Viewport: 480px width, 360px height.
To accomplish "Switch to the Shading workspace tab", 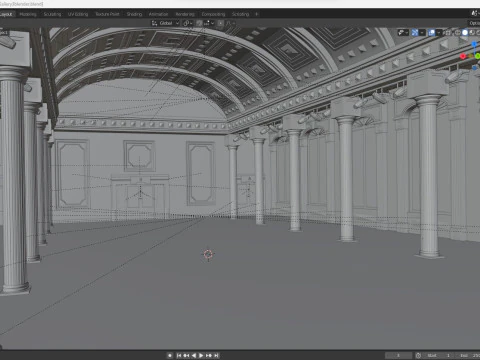I will (134, 14).
